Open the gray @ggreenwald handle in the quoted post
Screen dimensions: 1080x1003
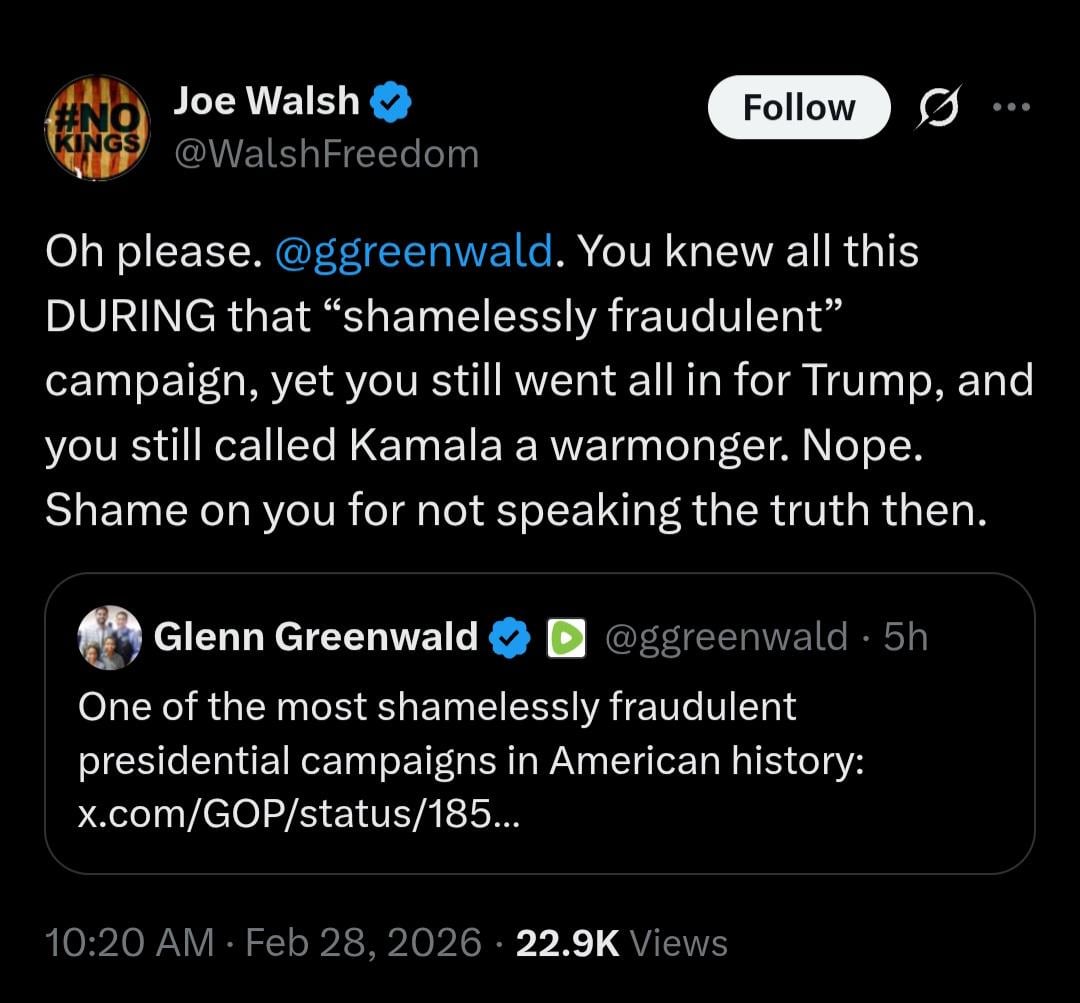[x=727, y=637]
